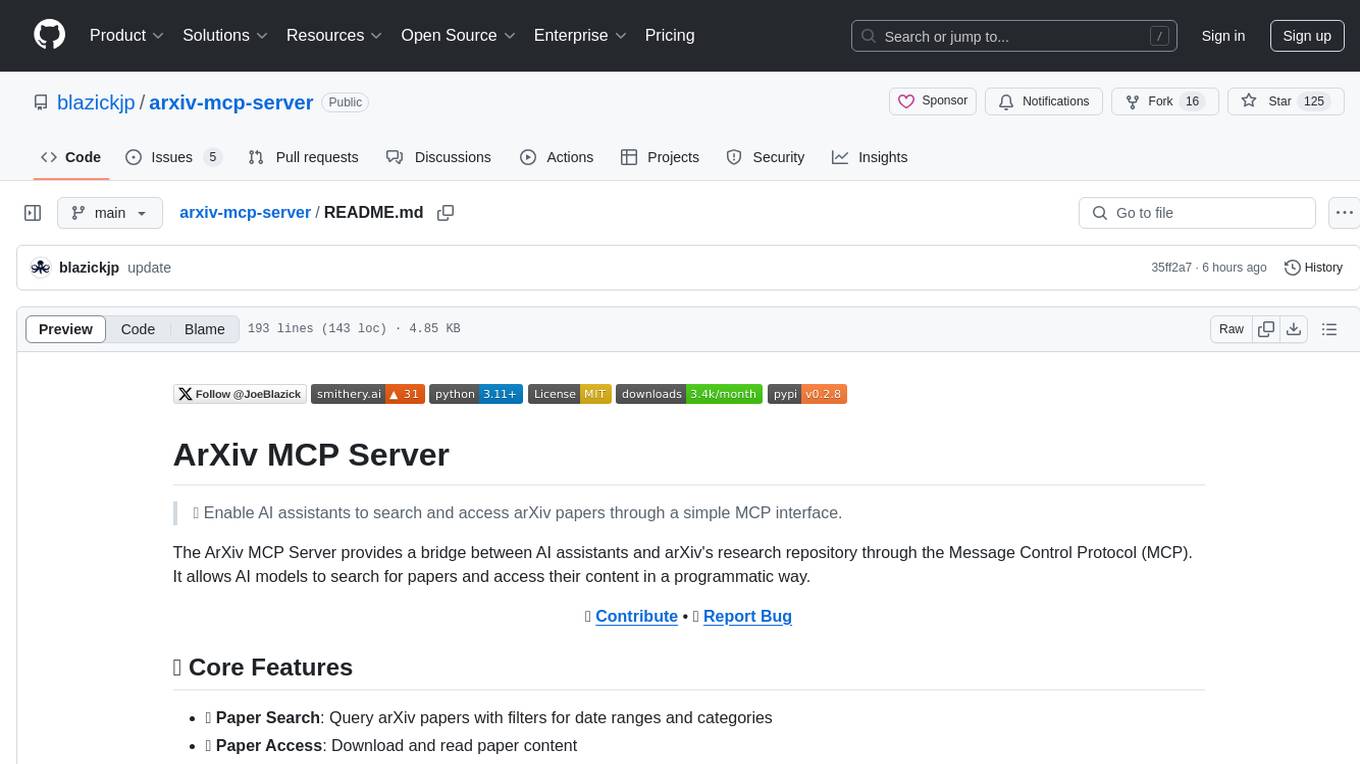Focus the Go to file field
This screenshot has width=1360, height=764.
point(1197,213)
